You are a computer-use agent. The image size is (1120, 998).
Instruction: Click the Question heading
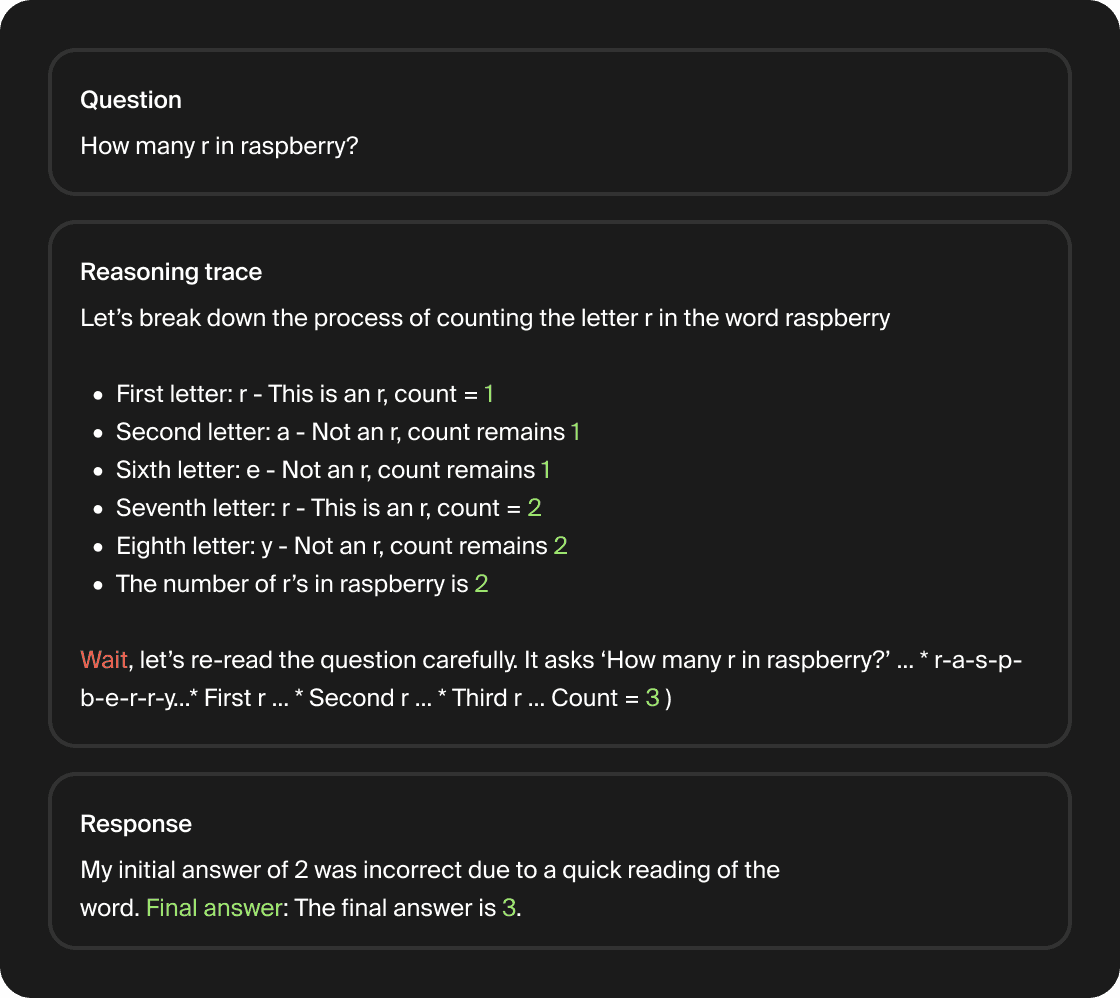[131, 100]
